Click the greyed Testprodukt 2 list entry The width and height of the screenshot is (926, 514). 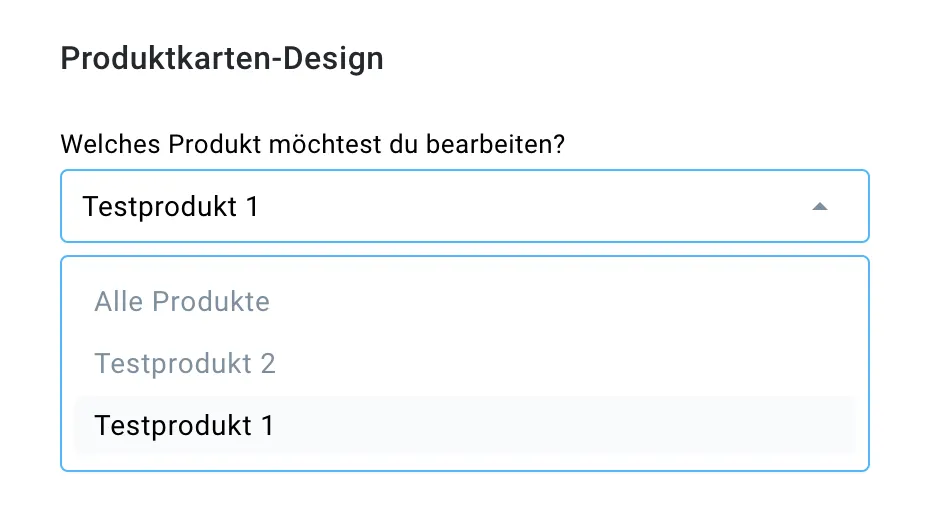[x=464, y=363]
